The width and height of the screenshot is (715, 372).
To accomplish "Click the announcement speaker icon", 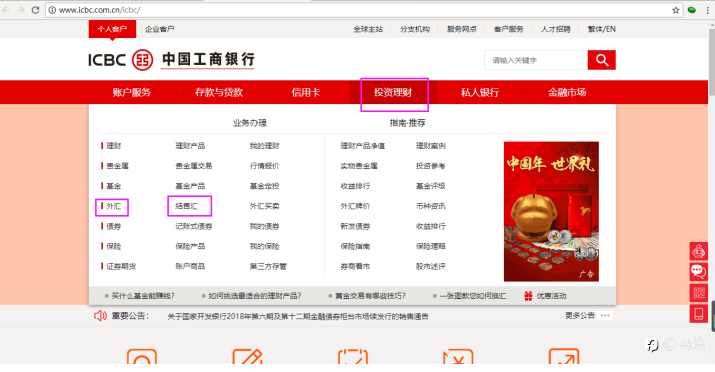I will pos(100,315).
